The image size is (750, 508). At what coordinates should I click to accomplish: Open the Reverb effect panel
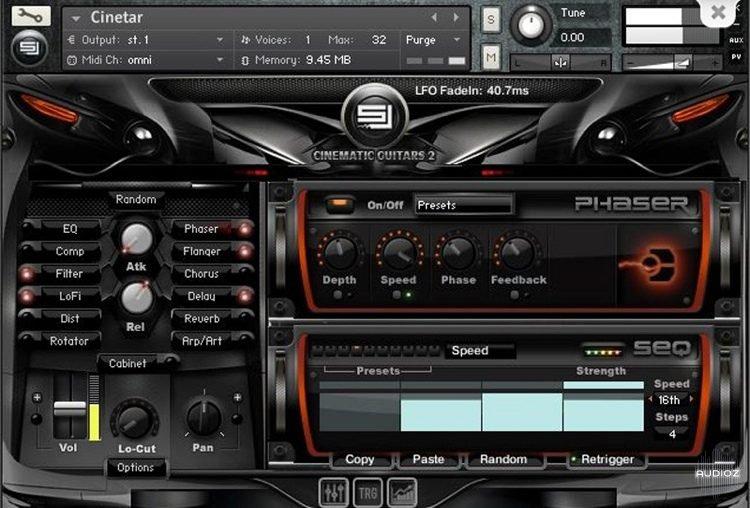pos(201,319)
